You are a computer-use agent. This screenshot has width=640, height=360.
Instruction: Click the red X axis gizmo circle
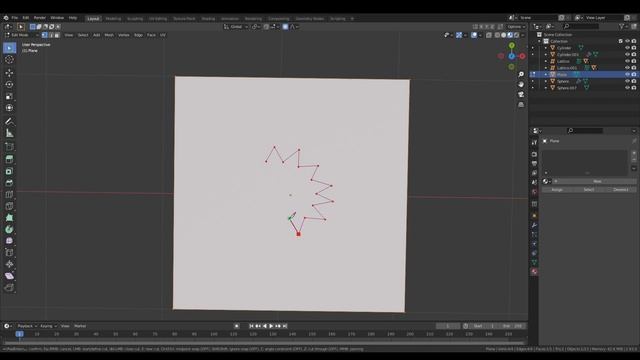(x=522, y=56)
